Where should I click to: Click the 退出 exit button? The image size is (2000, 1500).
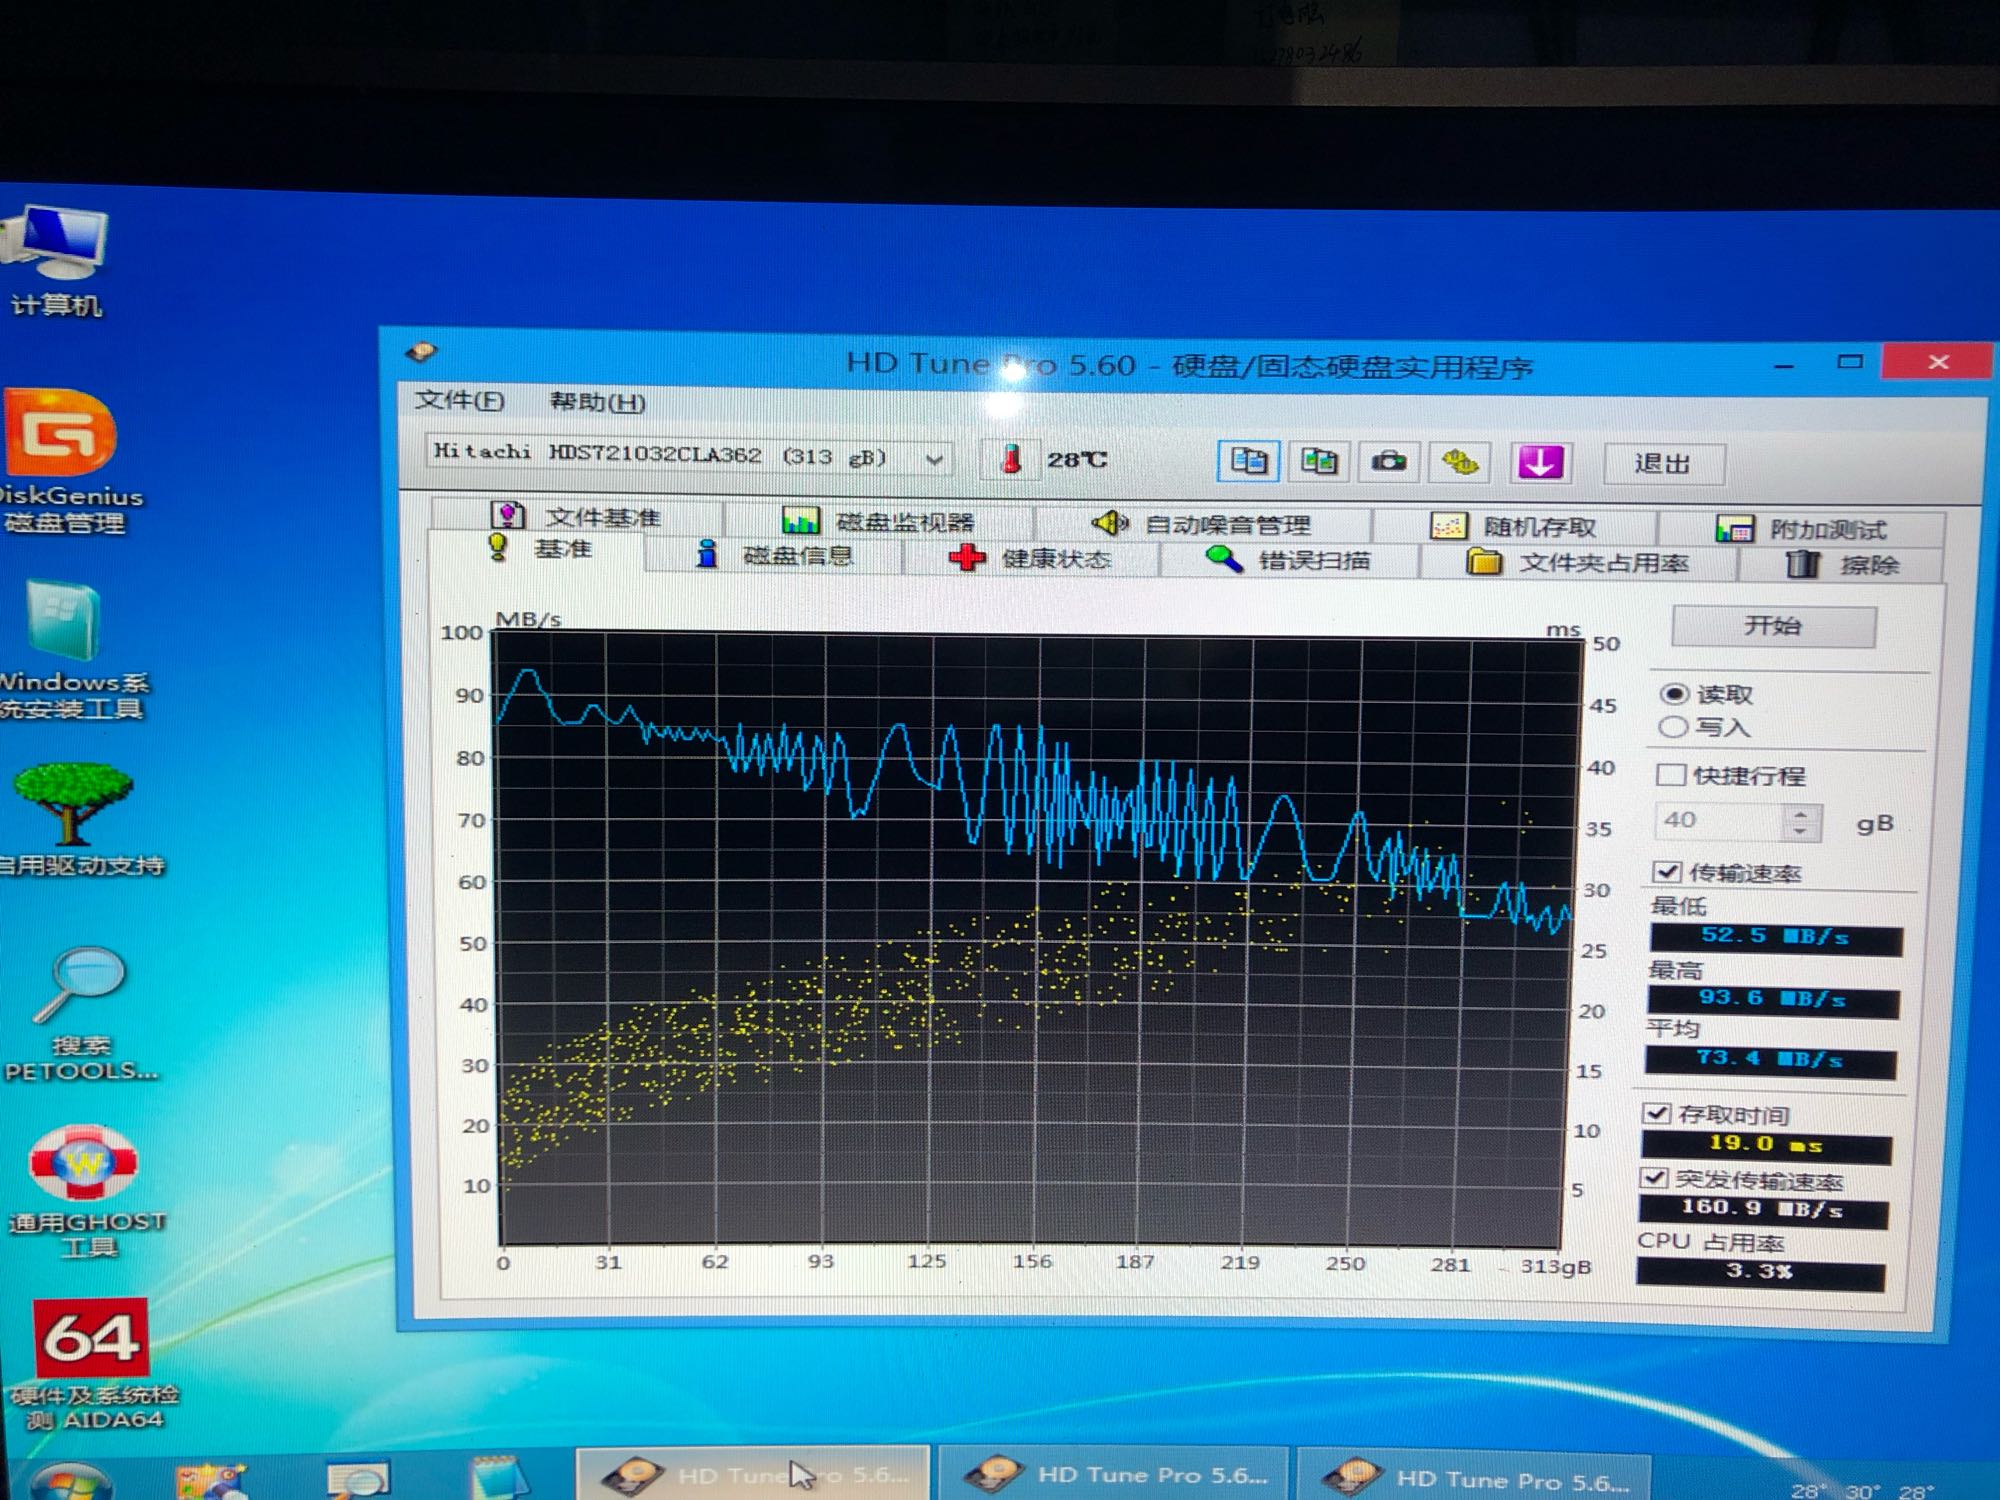1663,464
